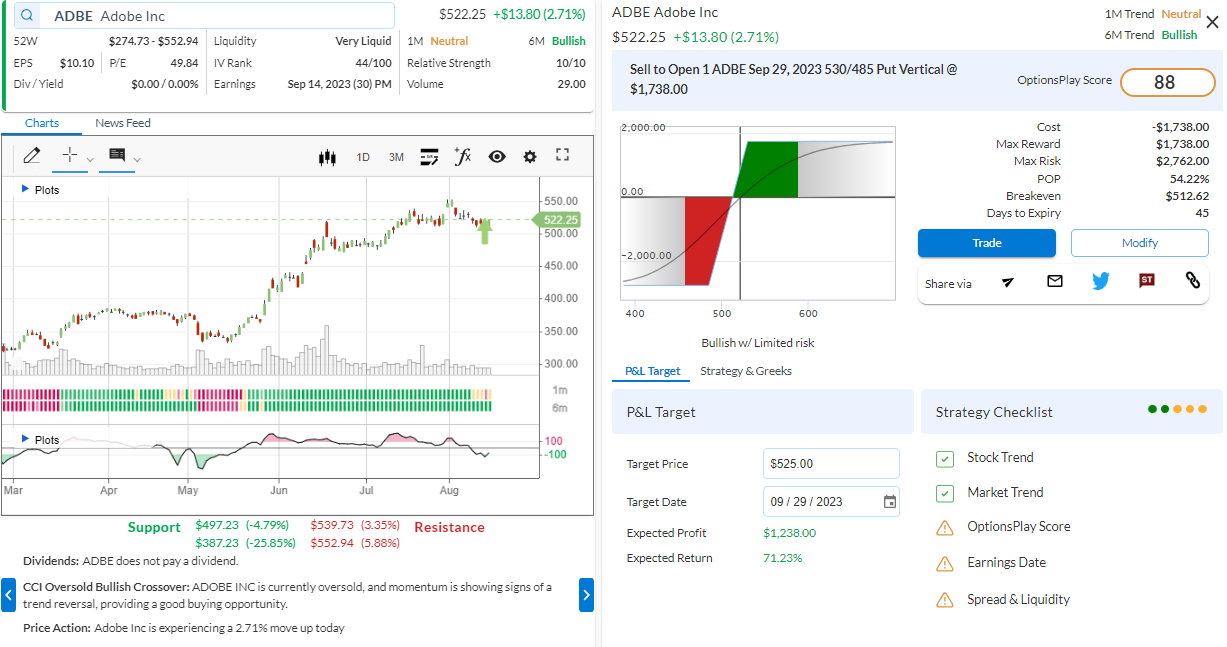This screenshot has height=647, width=1227.
Task: Click the Bullish w/ Limited risk label
Action: click(758, 343)
